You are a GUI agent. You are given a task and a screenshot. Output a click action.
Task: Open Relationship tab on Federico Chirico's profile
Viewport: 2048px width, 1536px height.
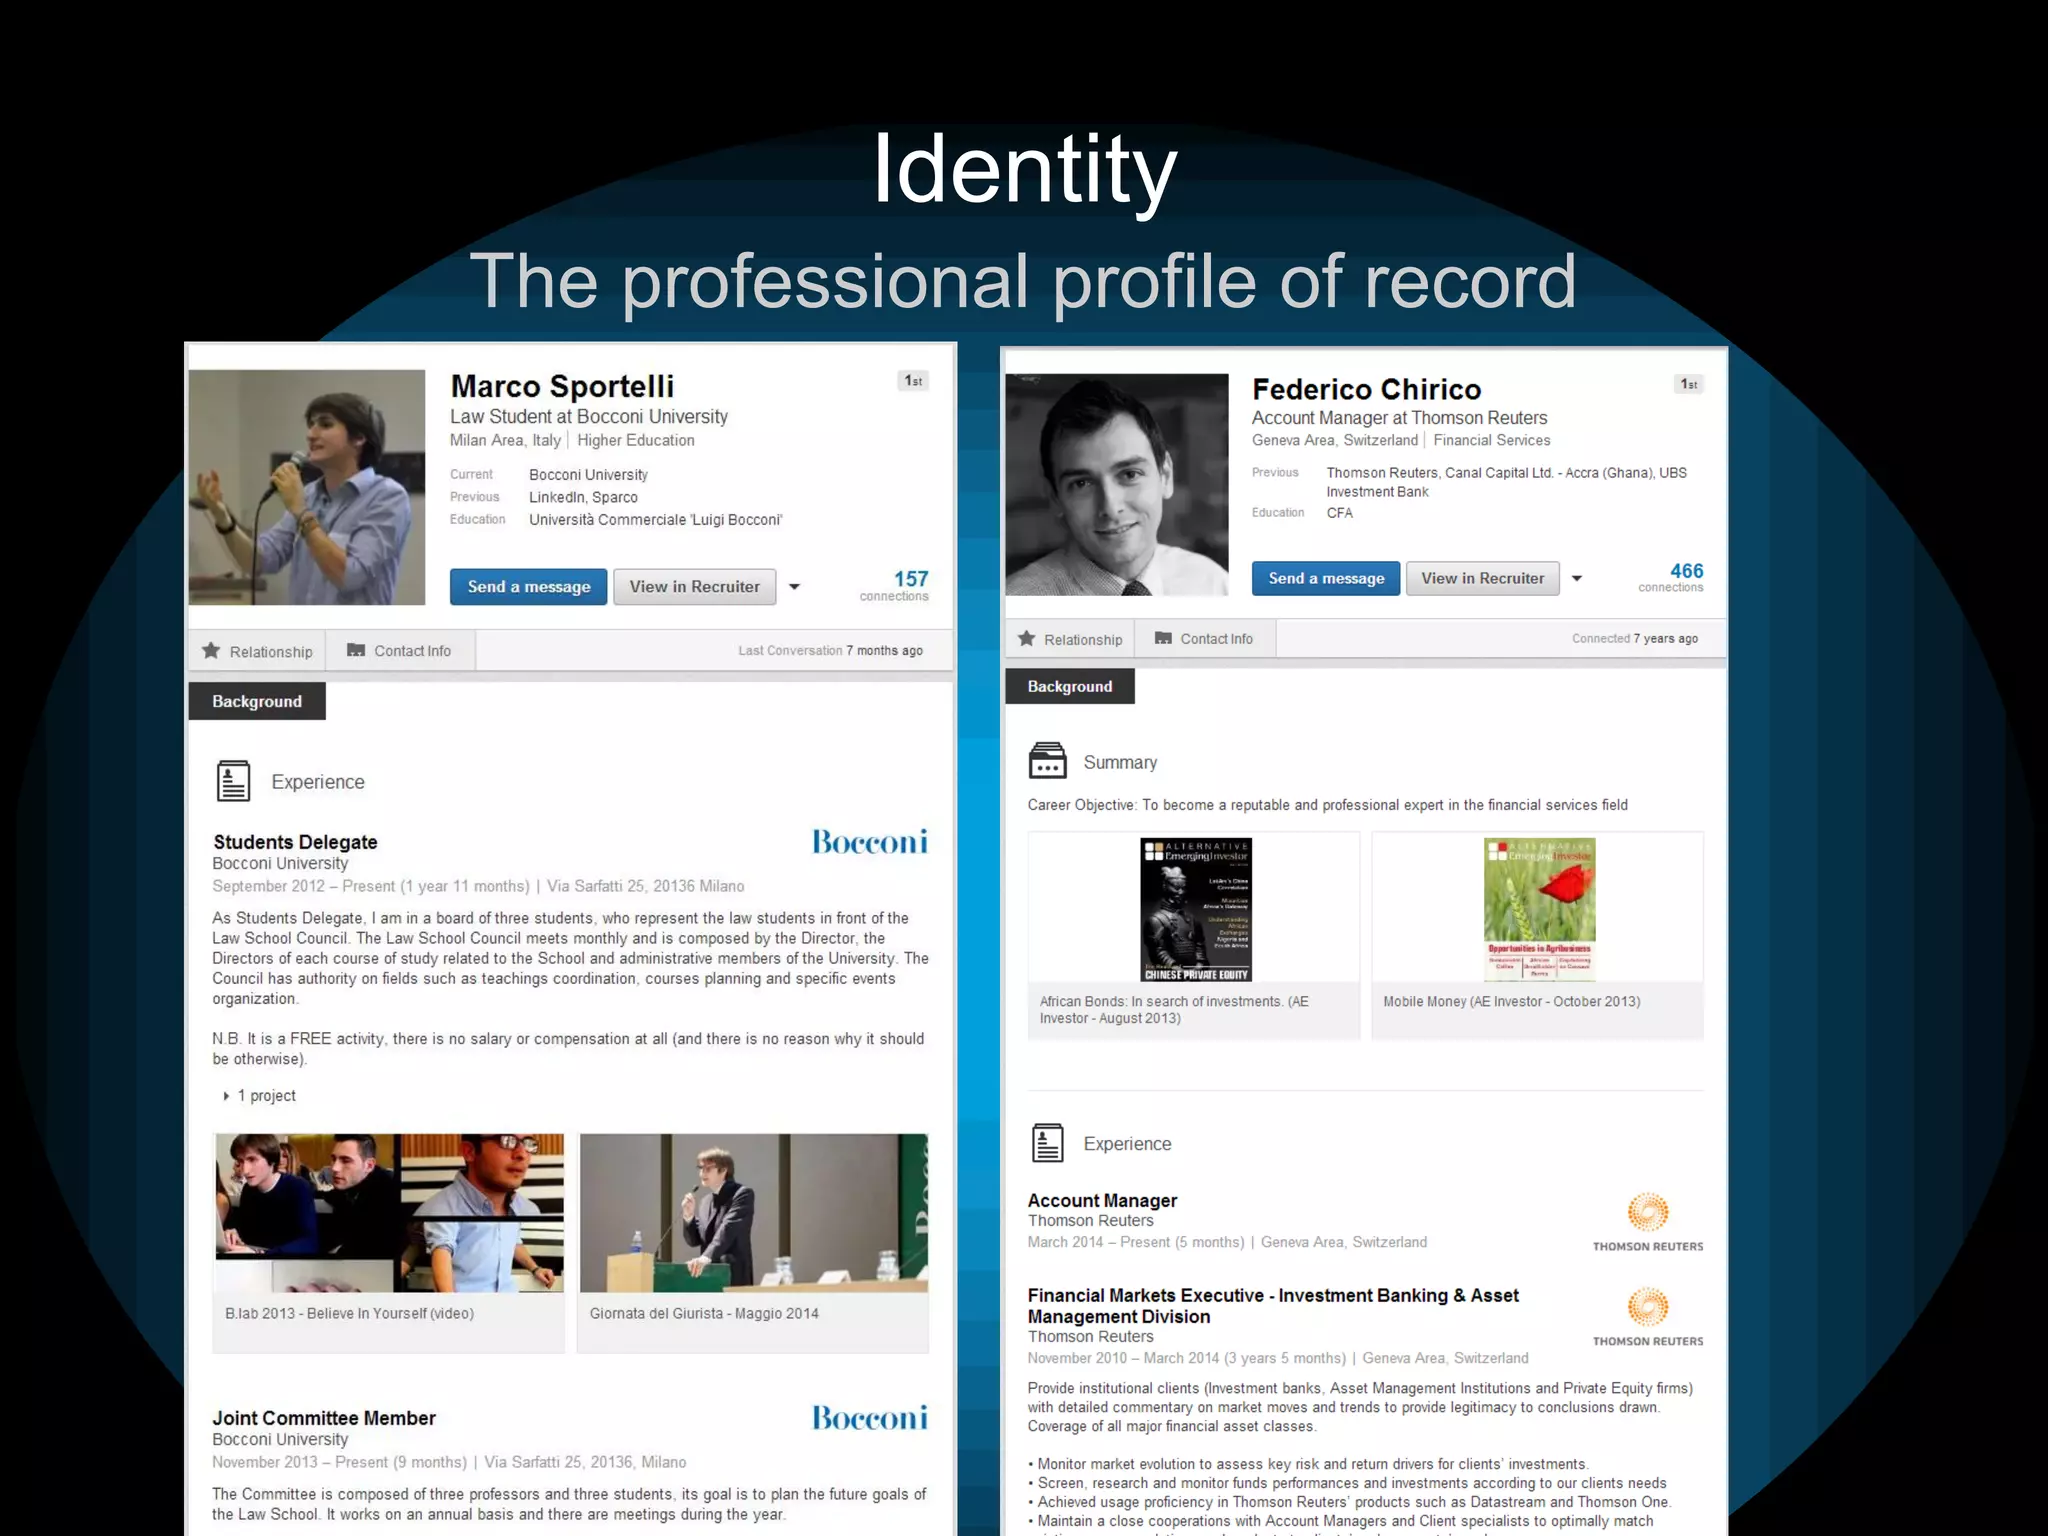click(1070, 639)
